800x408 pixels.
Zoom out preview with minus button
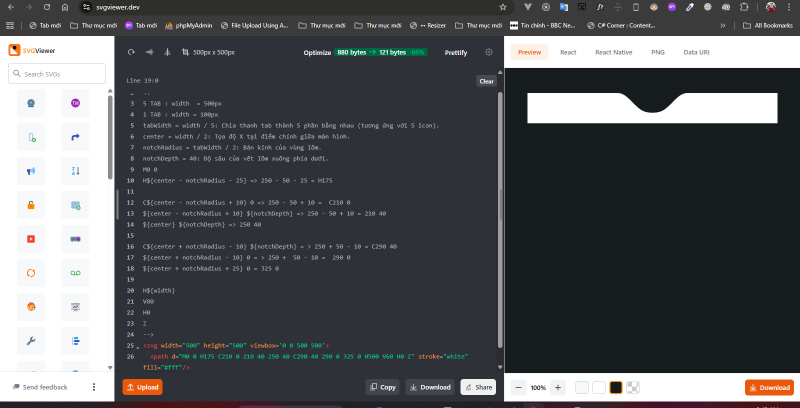pos(519,387)
